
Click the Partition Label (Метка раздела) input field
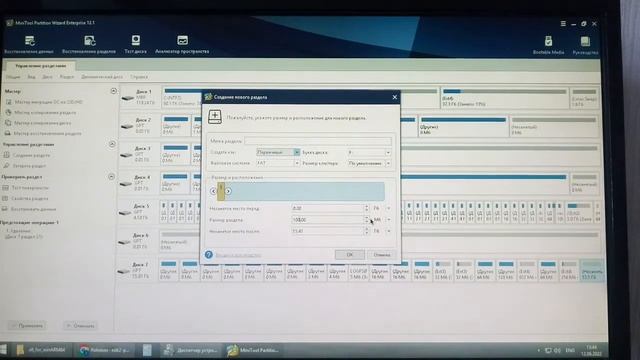click(x=318, y=141)
